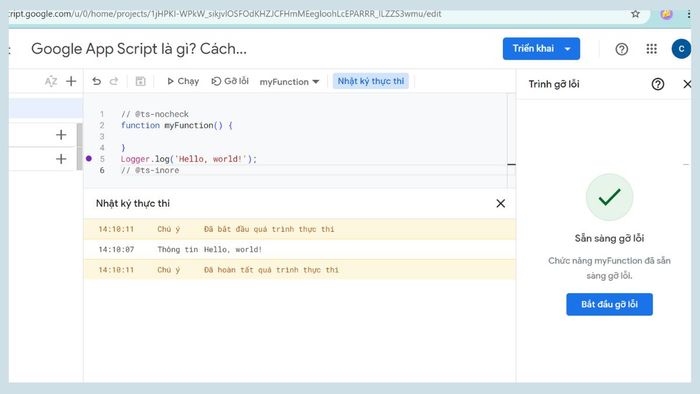Select log entry Hello, world!
700x394 pixels.
pos(300,249)
